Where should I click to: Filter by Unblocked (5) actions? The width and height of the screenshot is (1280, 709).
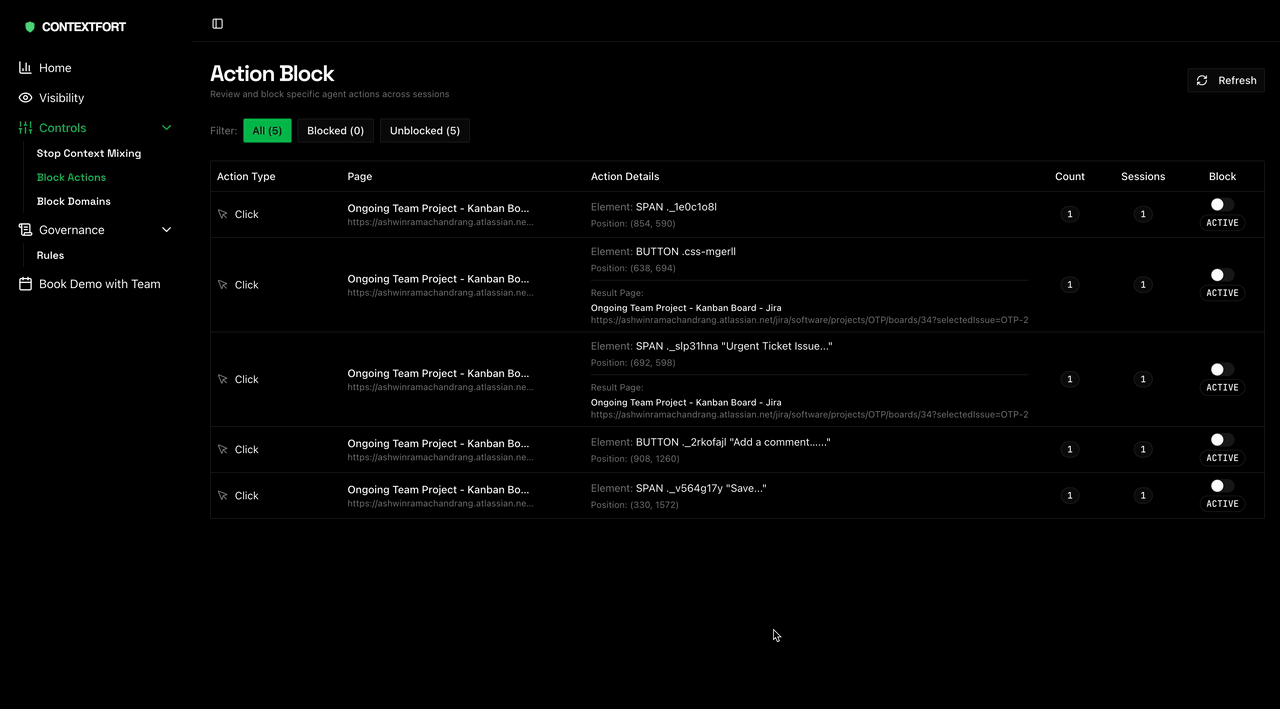[424, 131]
